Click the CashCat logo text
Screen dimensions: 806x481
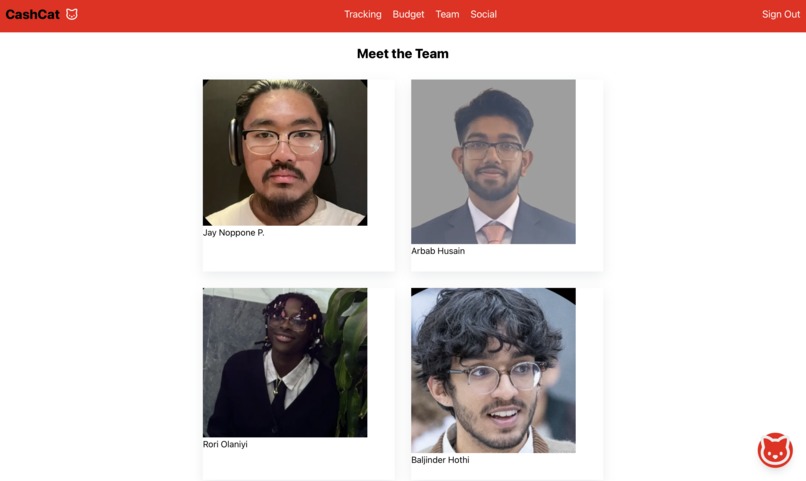tap(32, 14)
